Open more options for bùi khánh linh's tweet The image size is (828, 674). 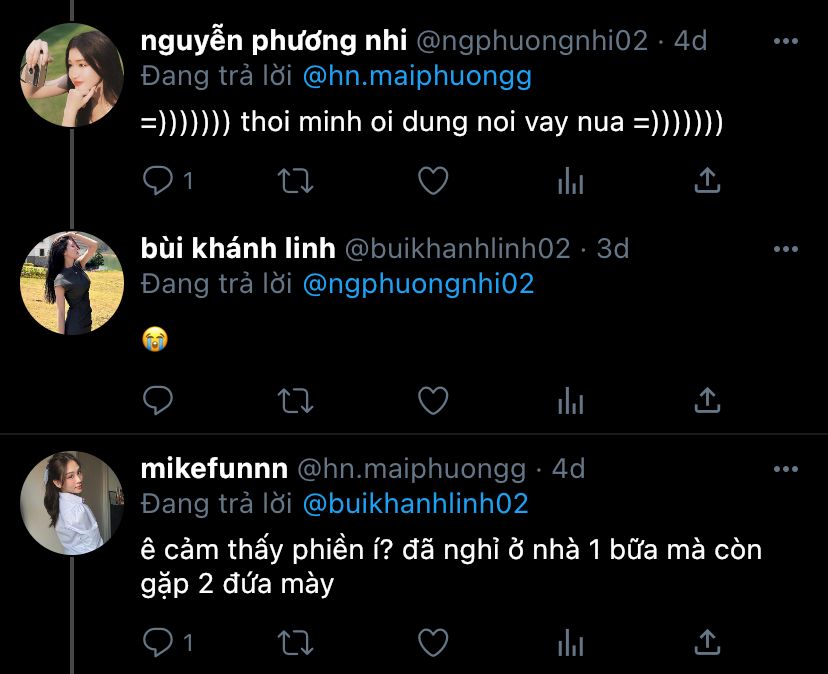click(x=785, y=249)
